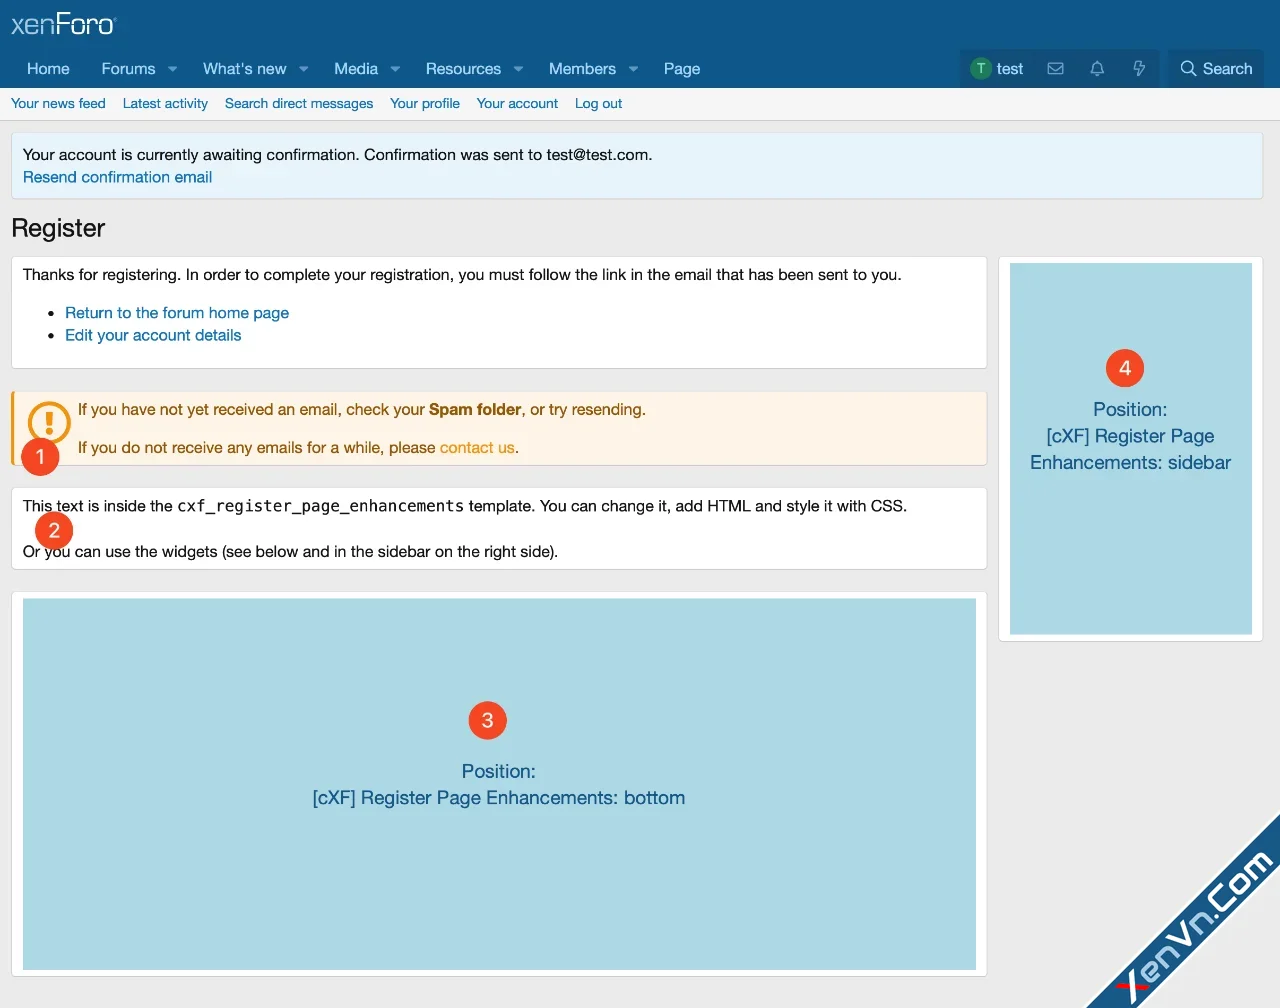Click the Search button with magnifier
Image resolution: width=1280 pixels, height=1008 pixels.
pos(1216,69)
